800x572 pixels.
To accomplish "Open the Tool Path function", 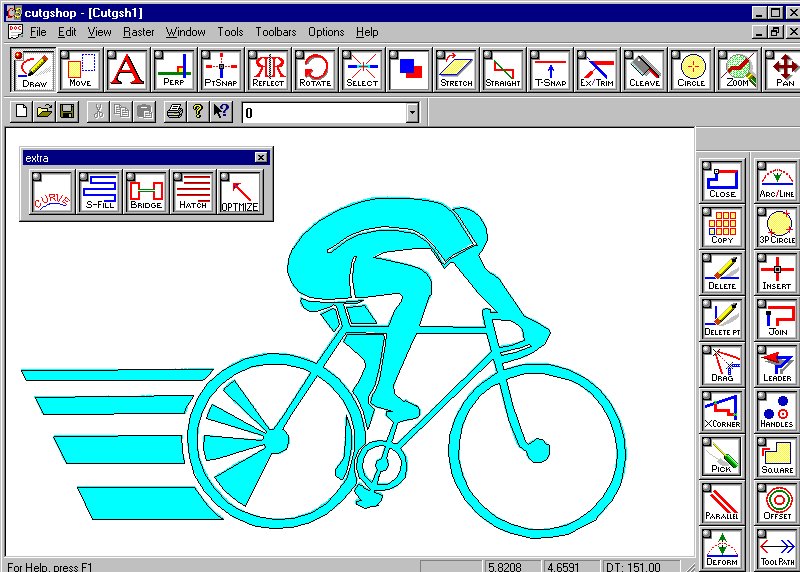I will 776,549.
